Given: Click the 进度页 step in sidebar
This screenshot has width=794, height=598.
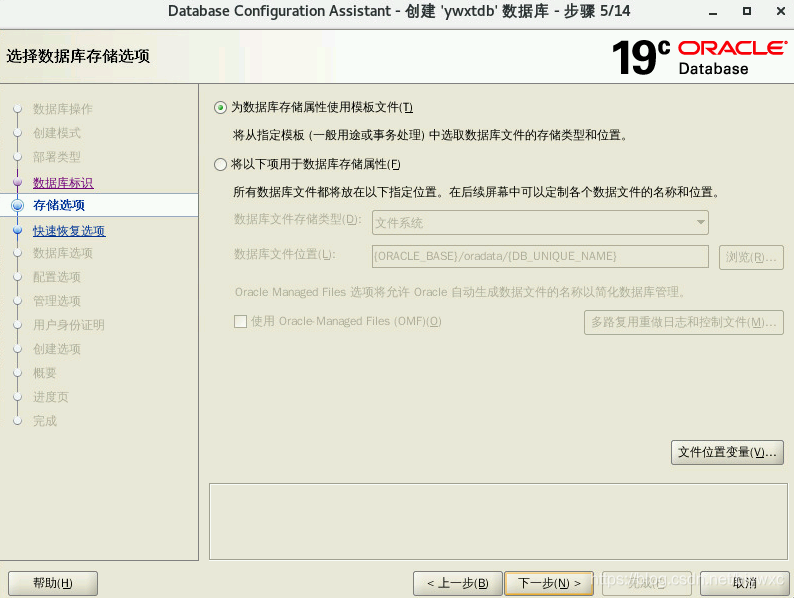Looking at the screenshot, I should point(51,397).
